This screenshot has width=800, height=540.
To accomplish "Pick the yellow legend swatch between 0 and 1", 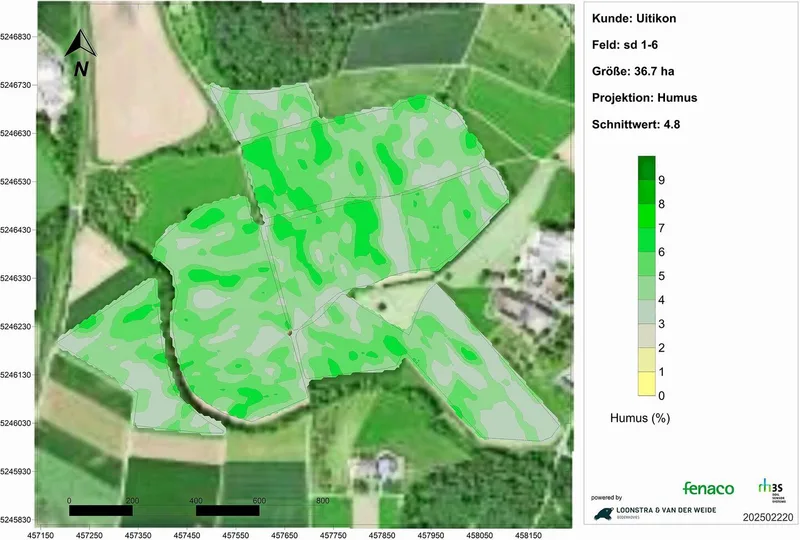I will [646, 384].
